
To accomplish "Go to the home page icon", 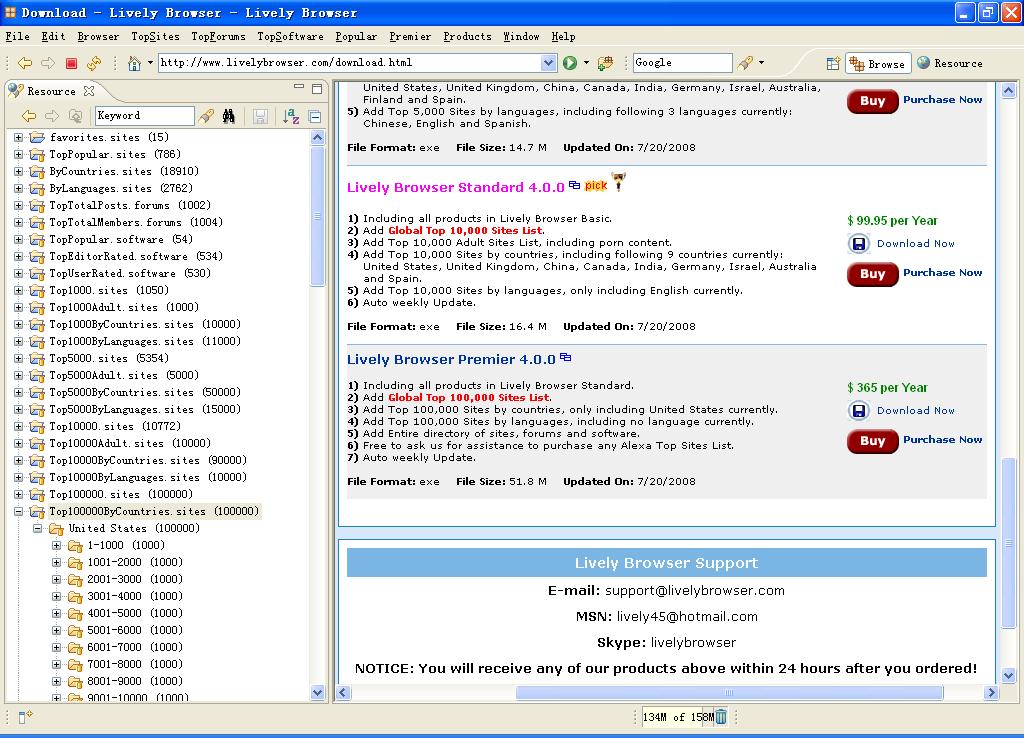I will 135,63.
